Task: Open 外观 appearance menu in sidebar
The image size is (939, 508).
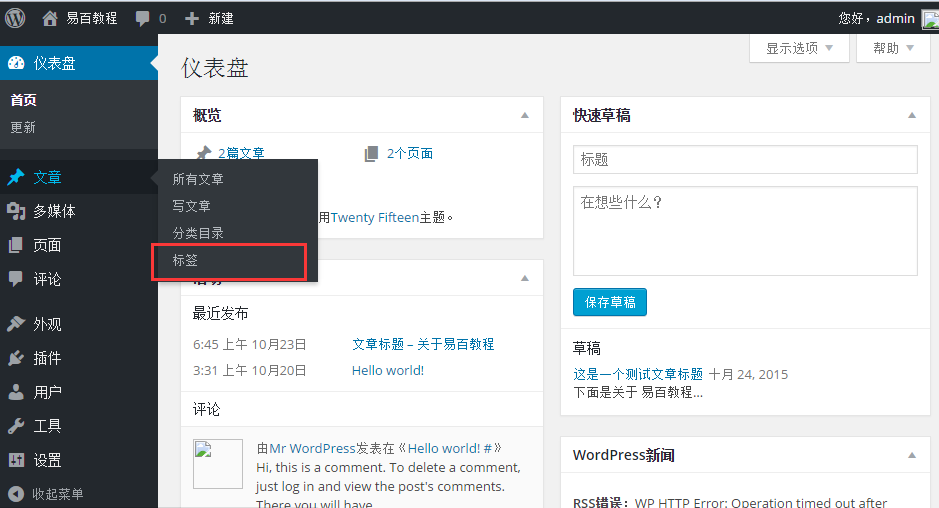Action: [x=47, y=324]
